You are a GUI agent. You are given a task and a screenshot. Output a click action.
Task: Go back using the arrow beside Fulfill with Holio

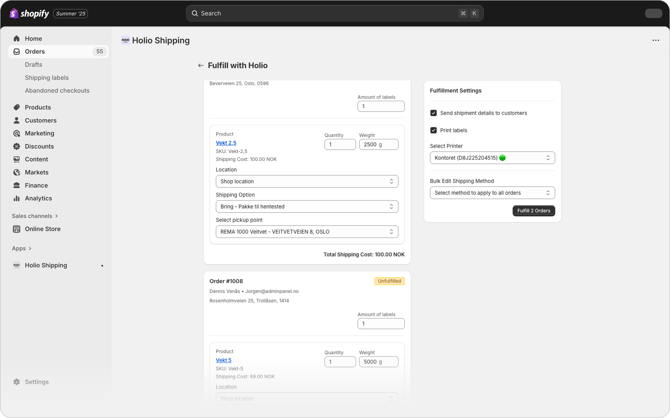tap(201, 66)
